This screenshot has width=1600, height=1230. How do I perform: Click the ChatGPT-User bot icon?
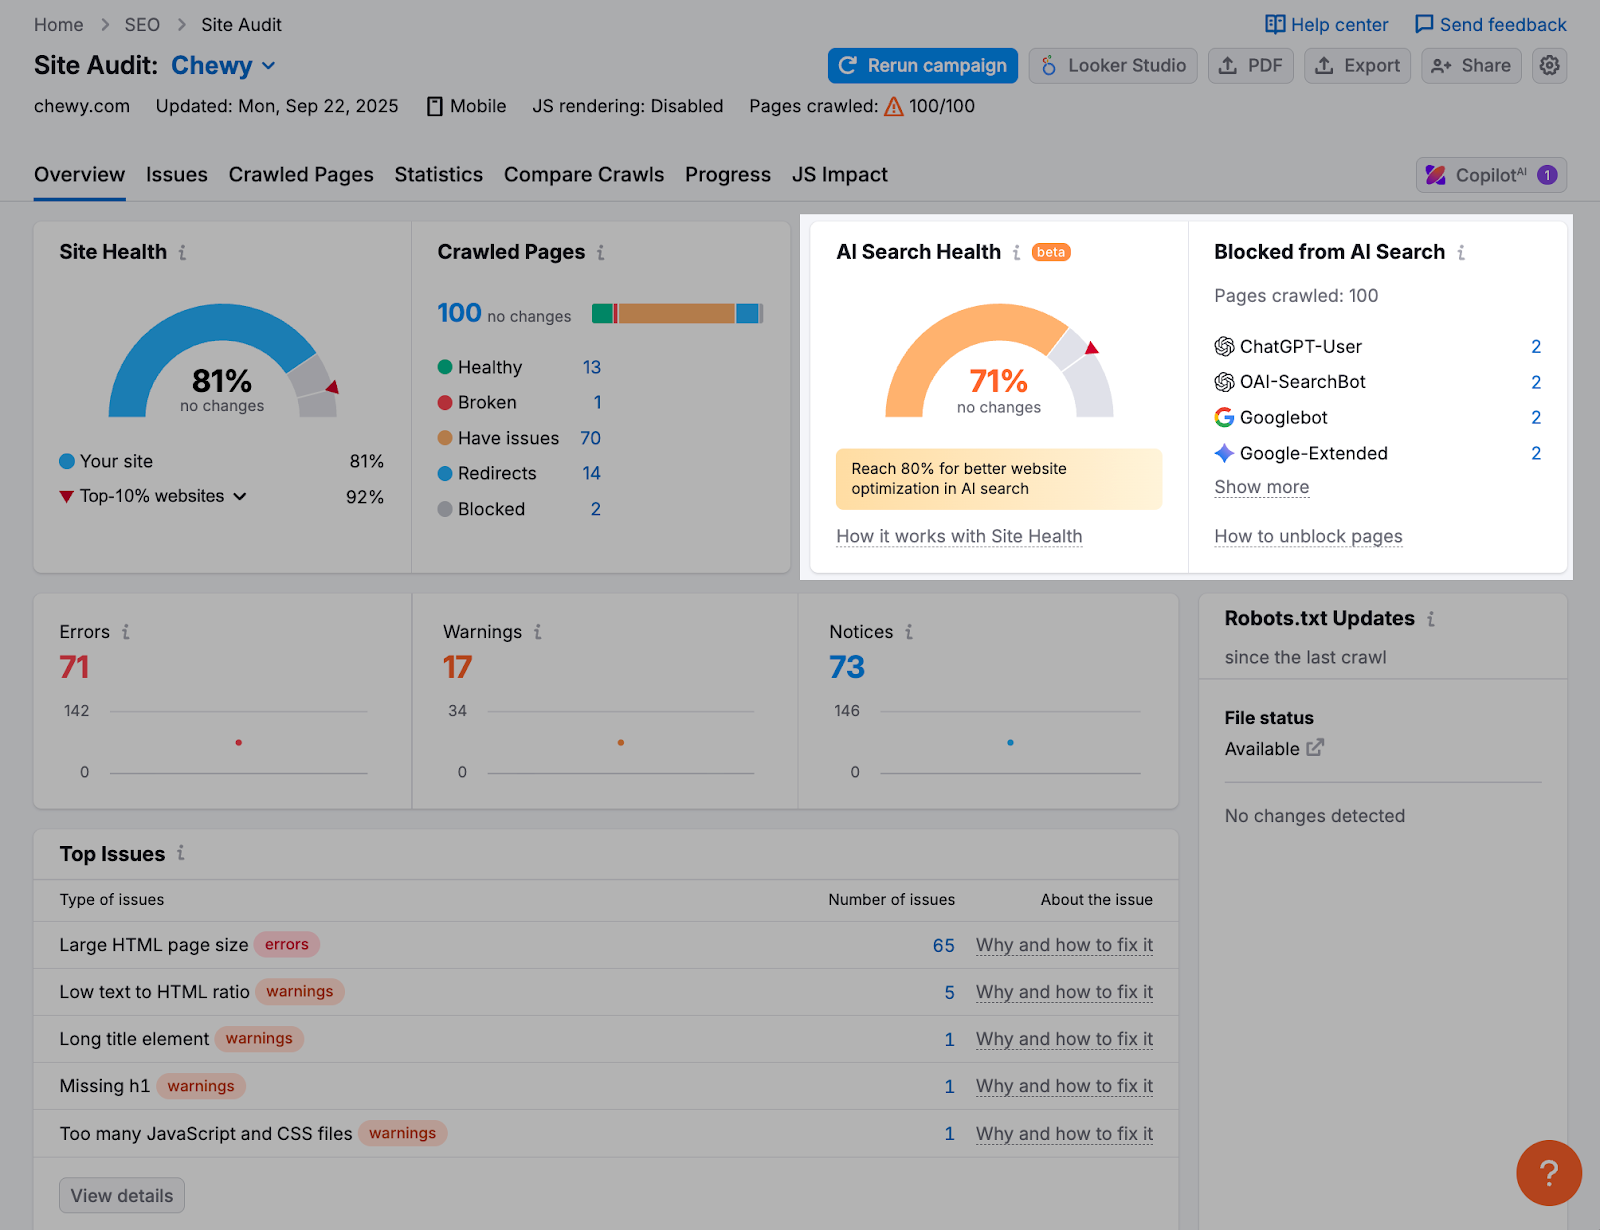(1222, 347)
